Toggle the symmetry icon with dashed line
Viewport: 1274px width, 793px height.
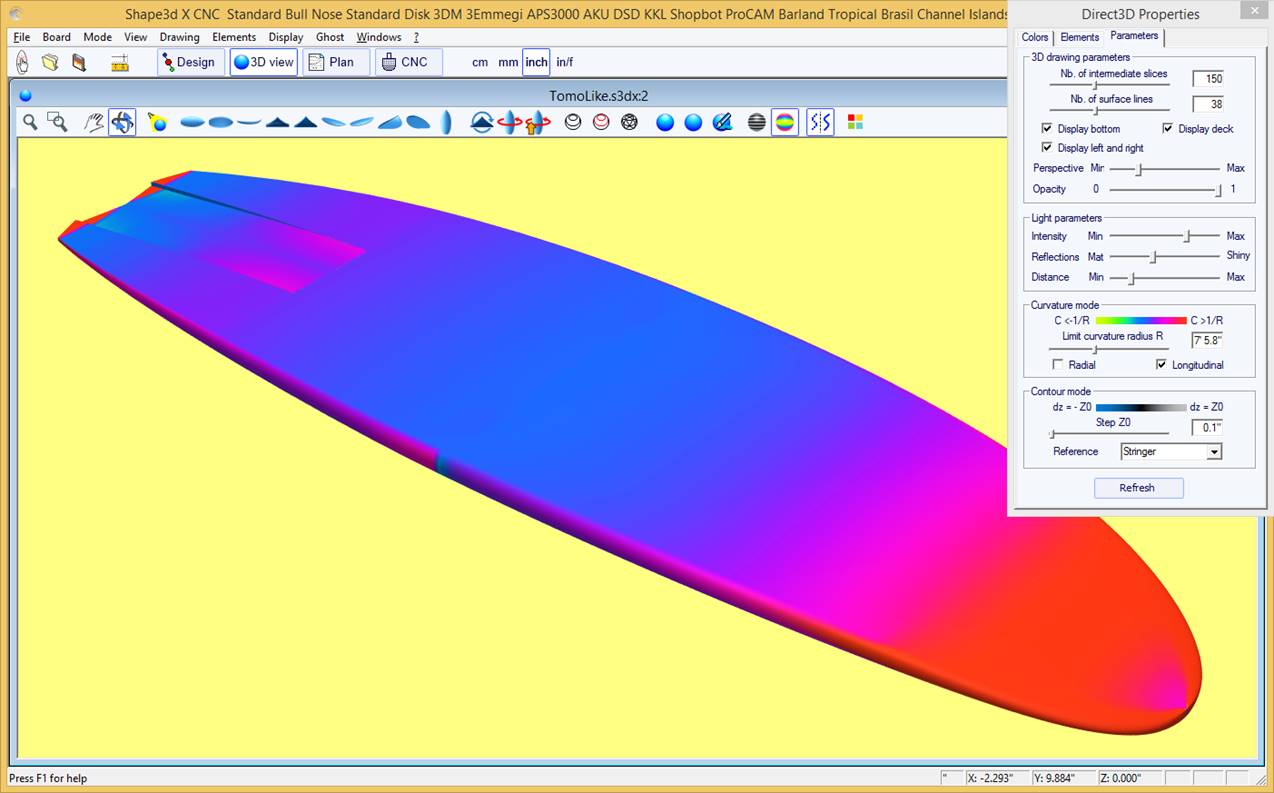coord(820,122)
